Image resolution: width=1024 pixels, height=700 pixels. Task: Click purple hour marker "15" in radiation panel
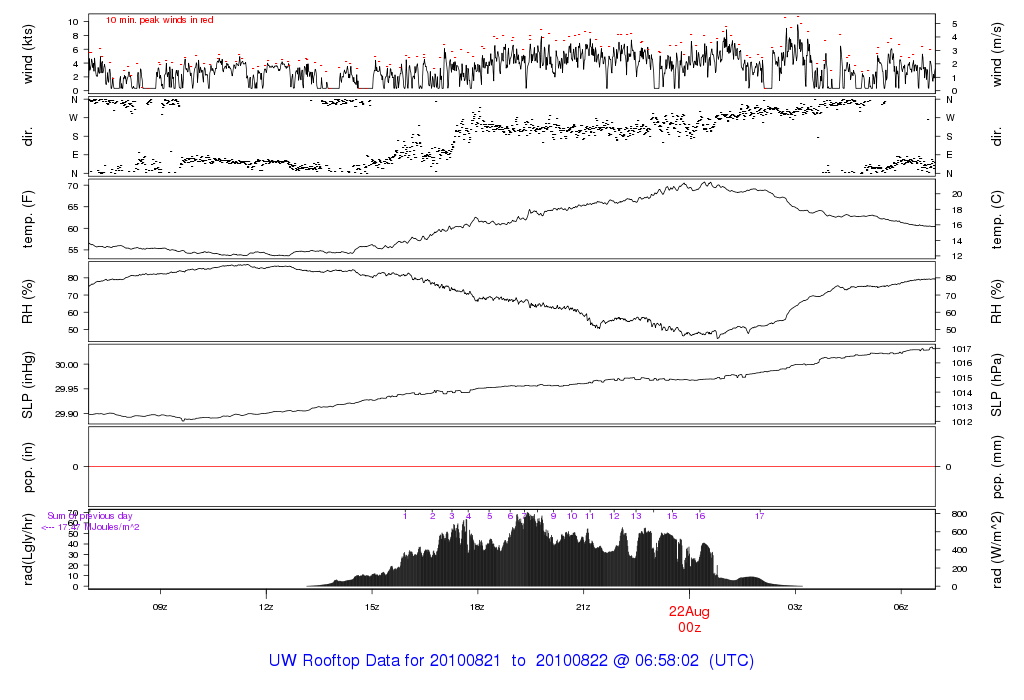[672, 516]
